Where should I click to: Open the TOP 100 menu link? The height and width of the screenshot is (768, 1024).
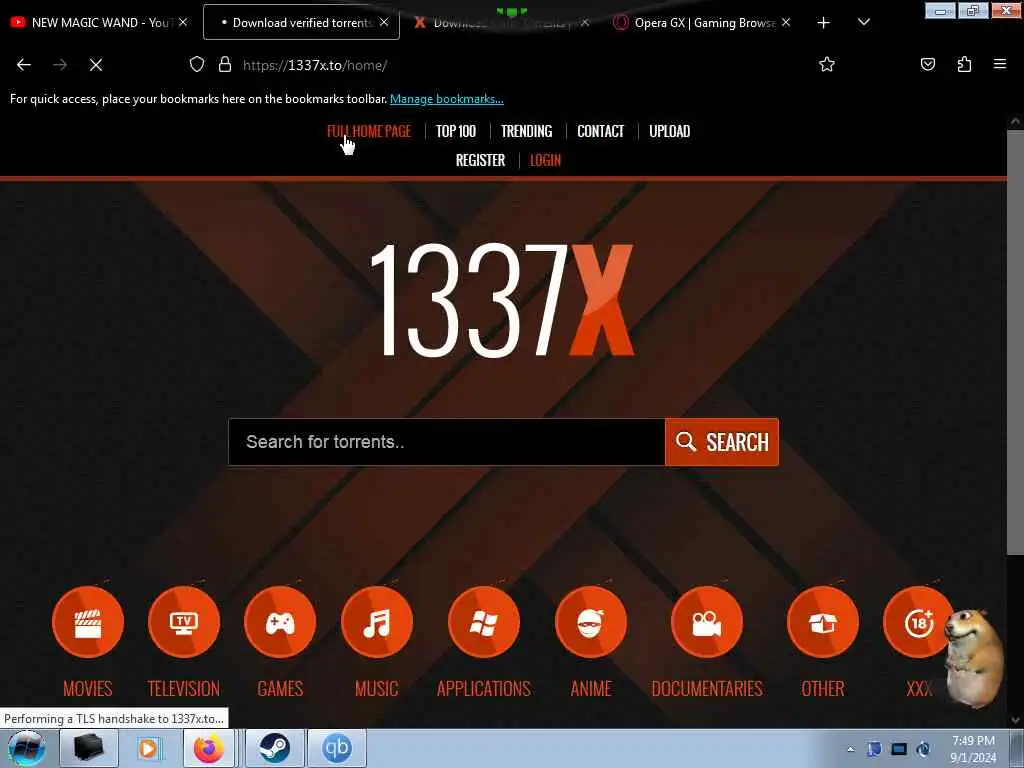point(456,131)
